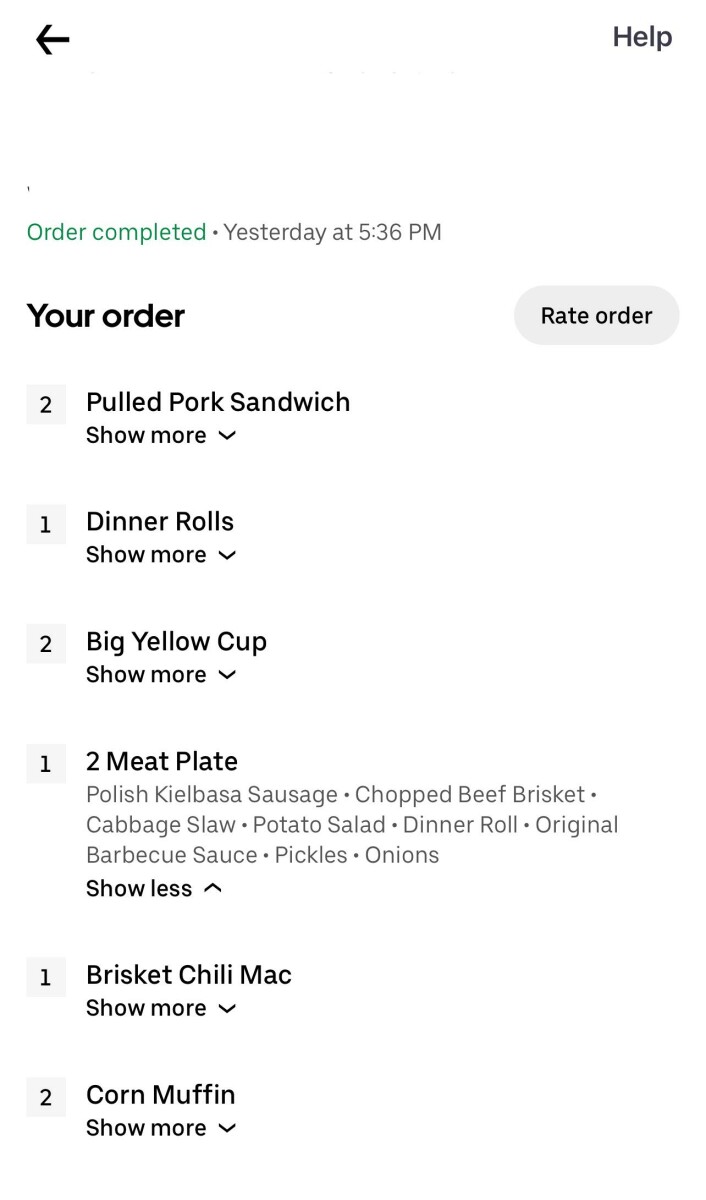Collapse 2 Meat Plate with Show less
This screenshot has height=1200, width=706.
(154, 888)
